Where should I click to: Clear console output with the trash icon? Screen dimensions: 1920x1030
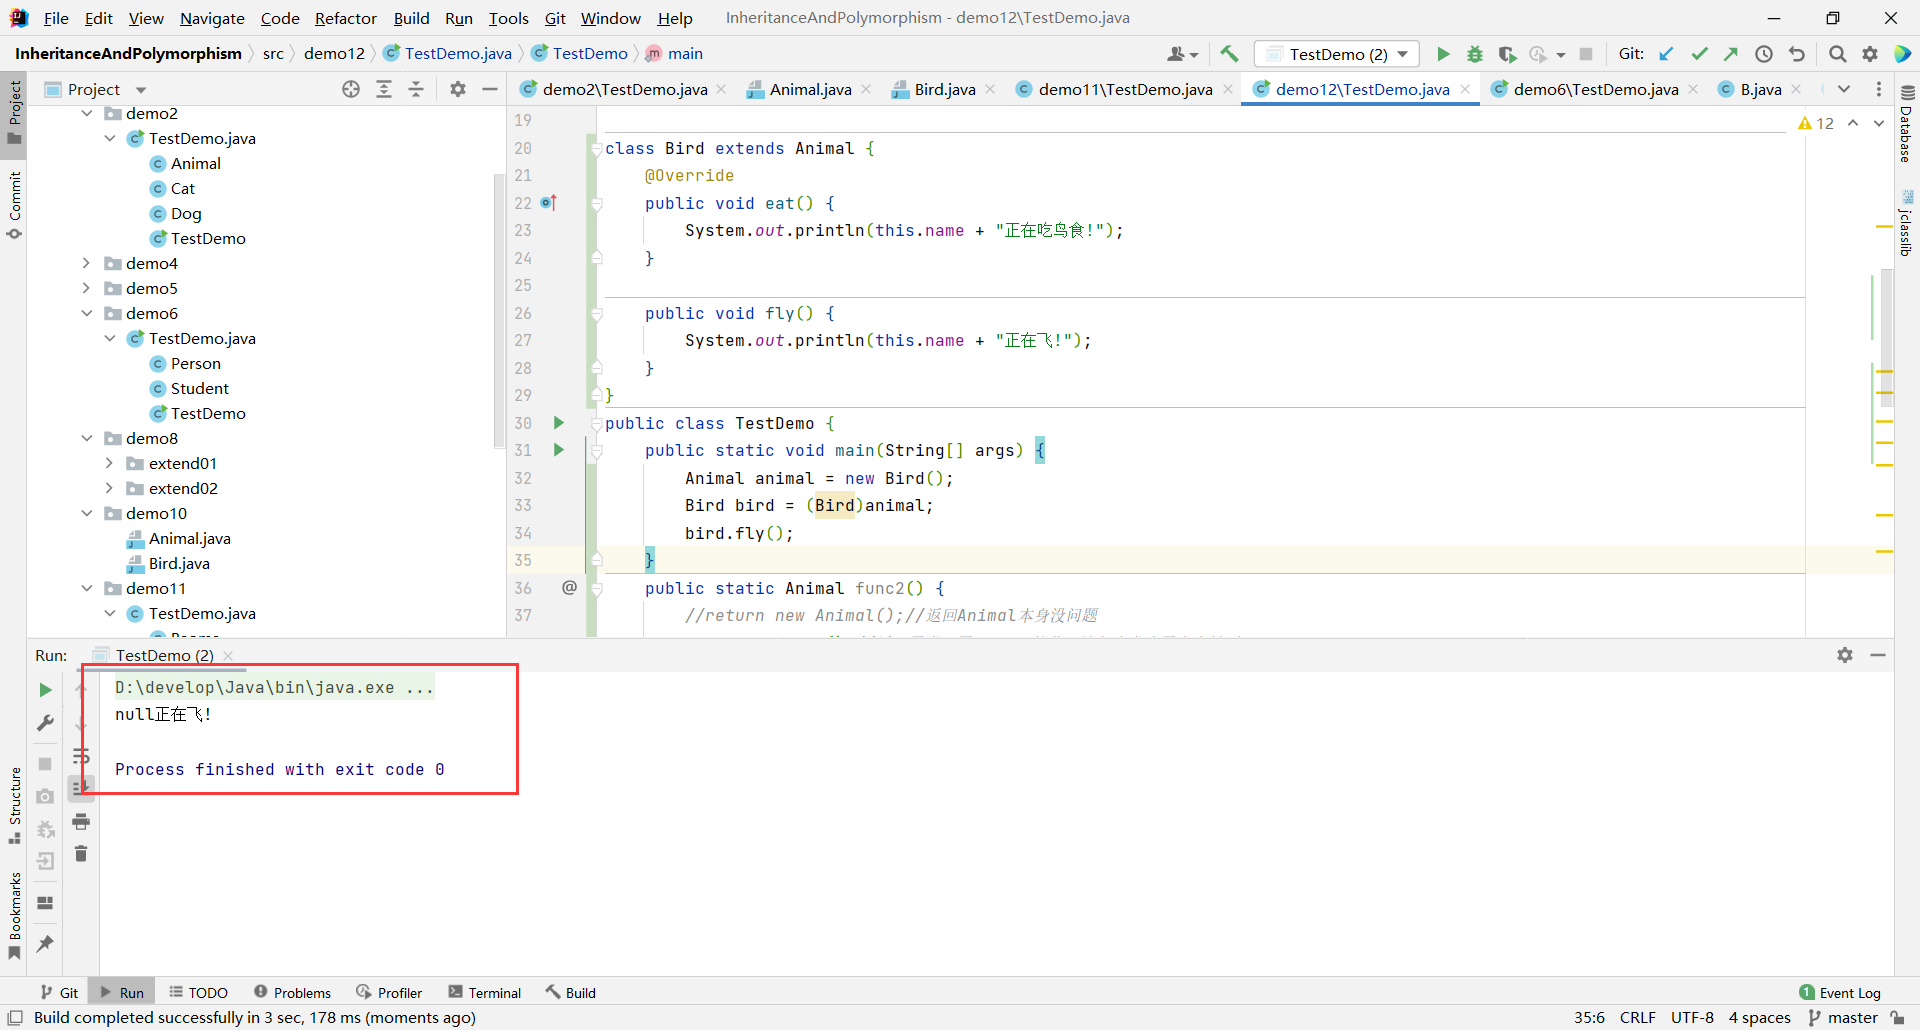[x=81, y=853]
